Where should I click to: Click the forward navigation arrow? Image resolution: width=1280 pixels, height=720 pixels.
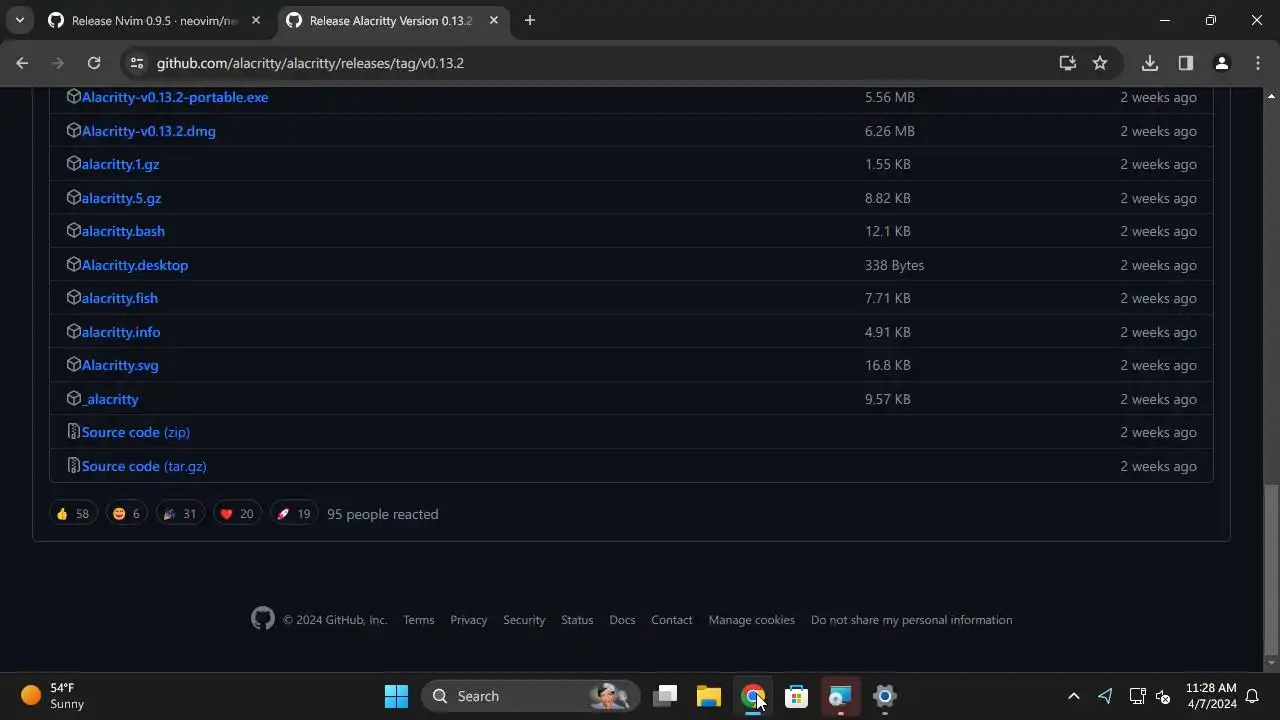(58, 63)
